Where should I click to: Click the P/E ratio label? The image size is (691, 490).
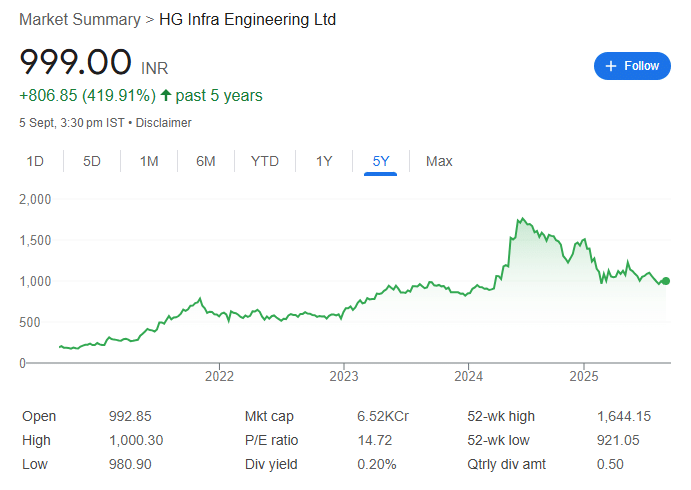pyautogui.click(x=271, y=440)
